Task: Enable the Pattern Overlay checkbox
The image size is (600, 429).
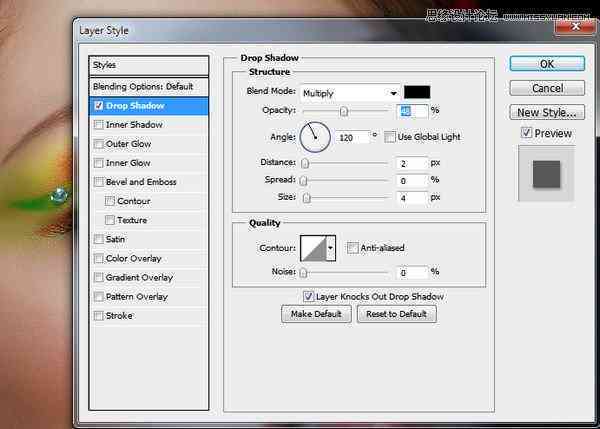Action: click(x=98, y=297)
